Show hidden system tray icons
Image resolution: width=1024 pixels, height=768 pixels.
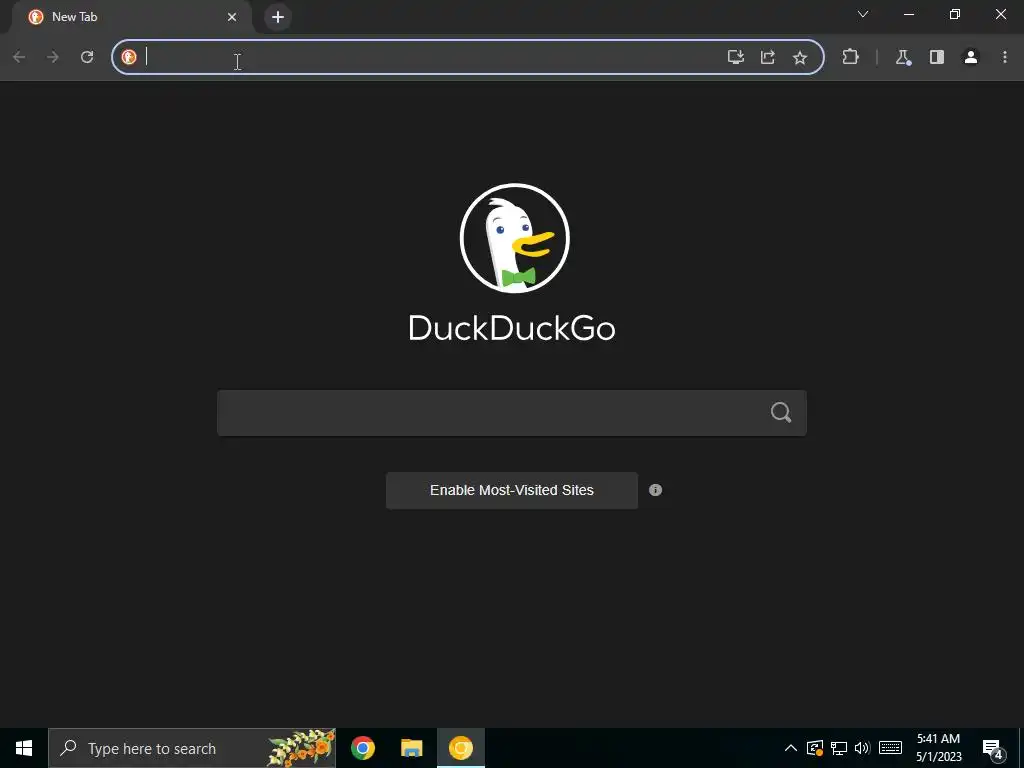(x=791, y=748)
